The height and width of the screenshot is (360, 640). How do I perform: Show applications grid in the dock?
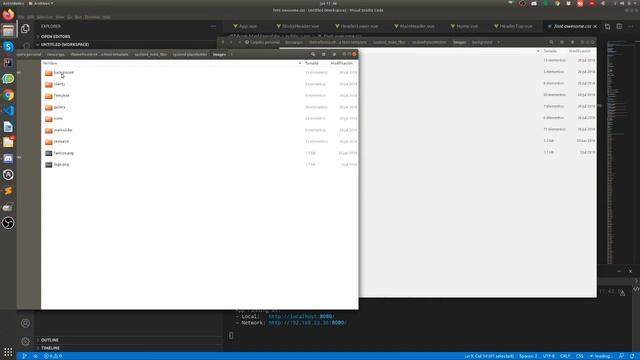tap(8, 352)
